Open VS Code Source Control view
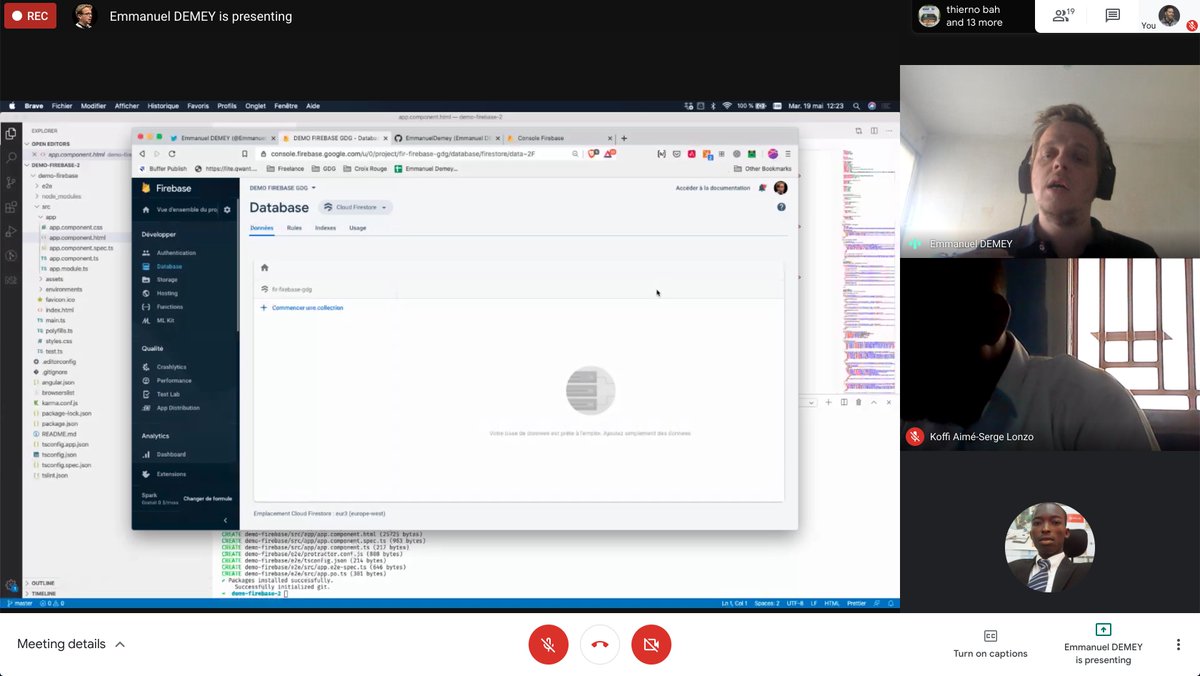 tap(11, 183)
